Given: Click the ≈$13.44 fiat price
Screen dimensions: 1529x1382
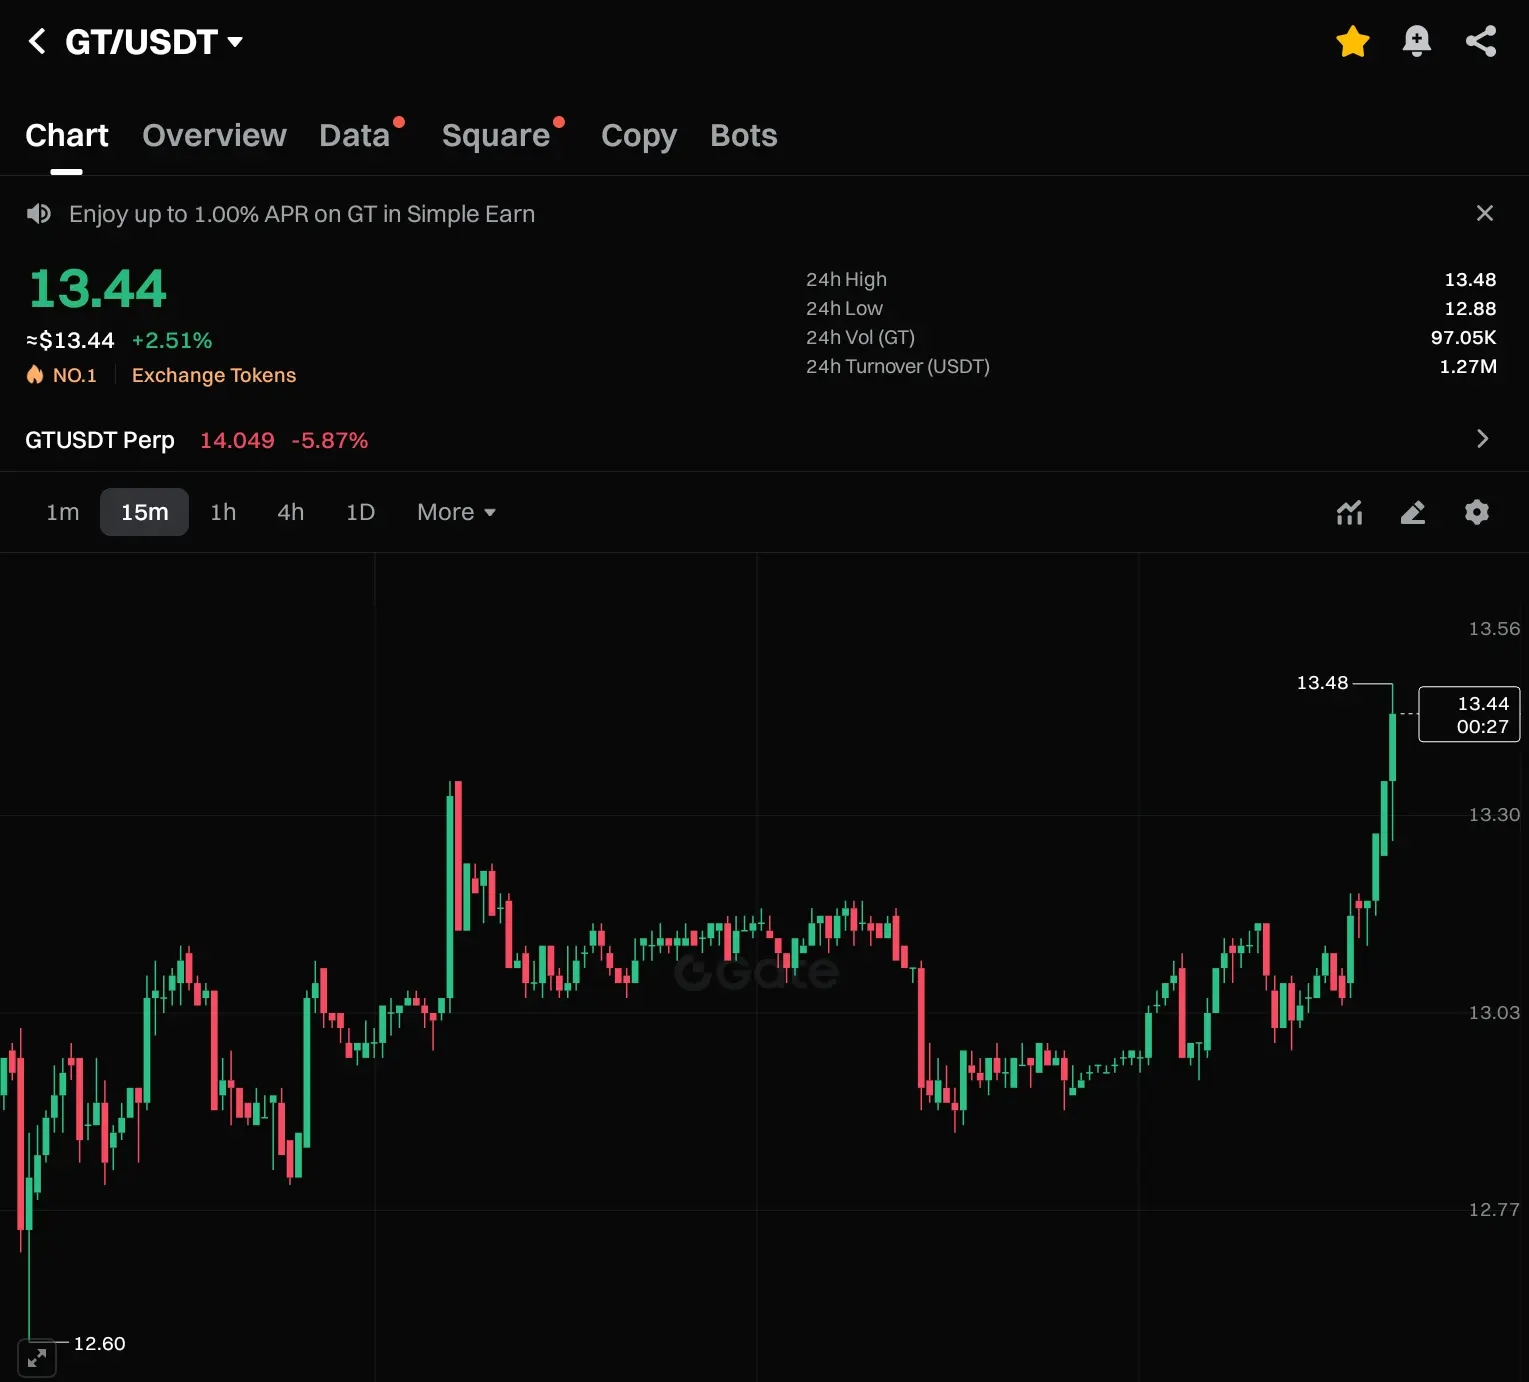Looking at the screenshot, I should (70, 341).
